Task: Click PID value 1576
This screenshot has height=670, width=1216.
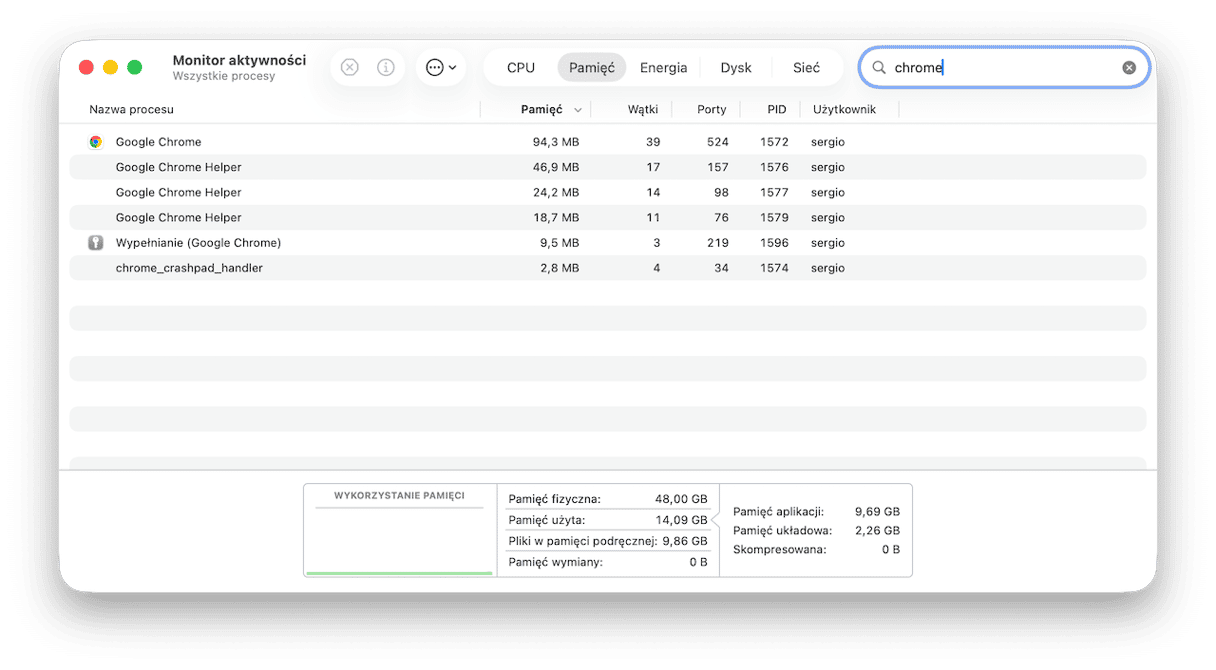Action: coord(774,167)
